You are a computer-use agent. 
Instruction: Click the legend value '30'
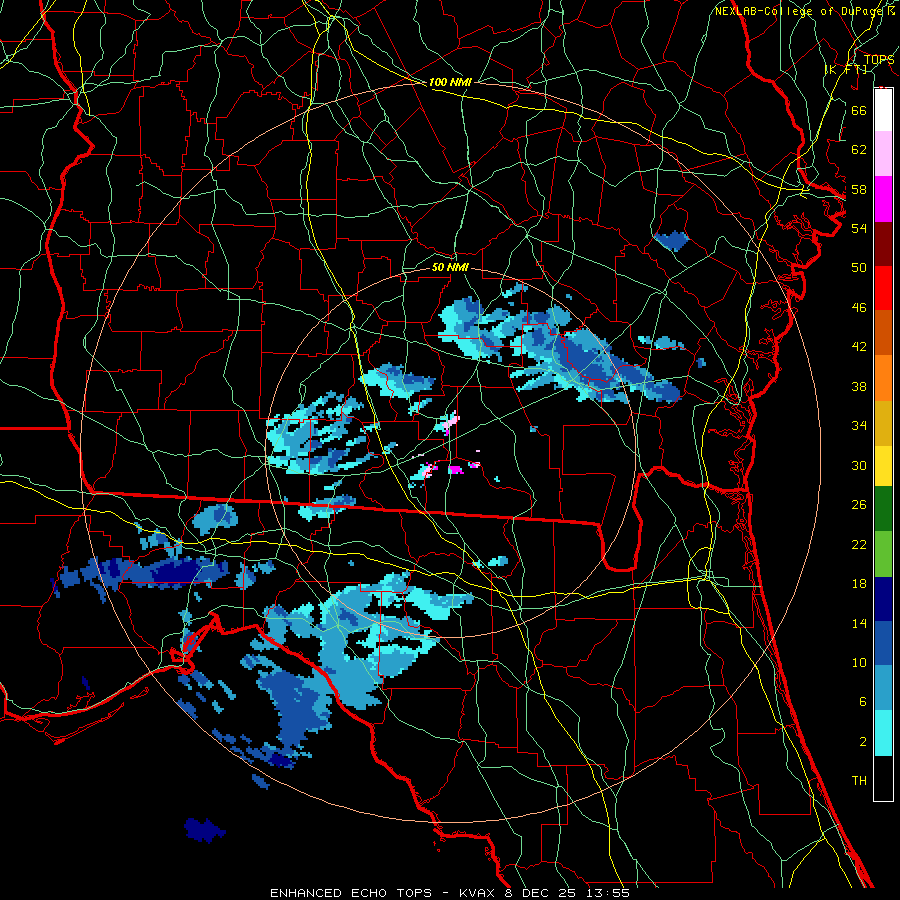point(859,465)
